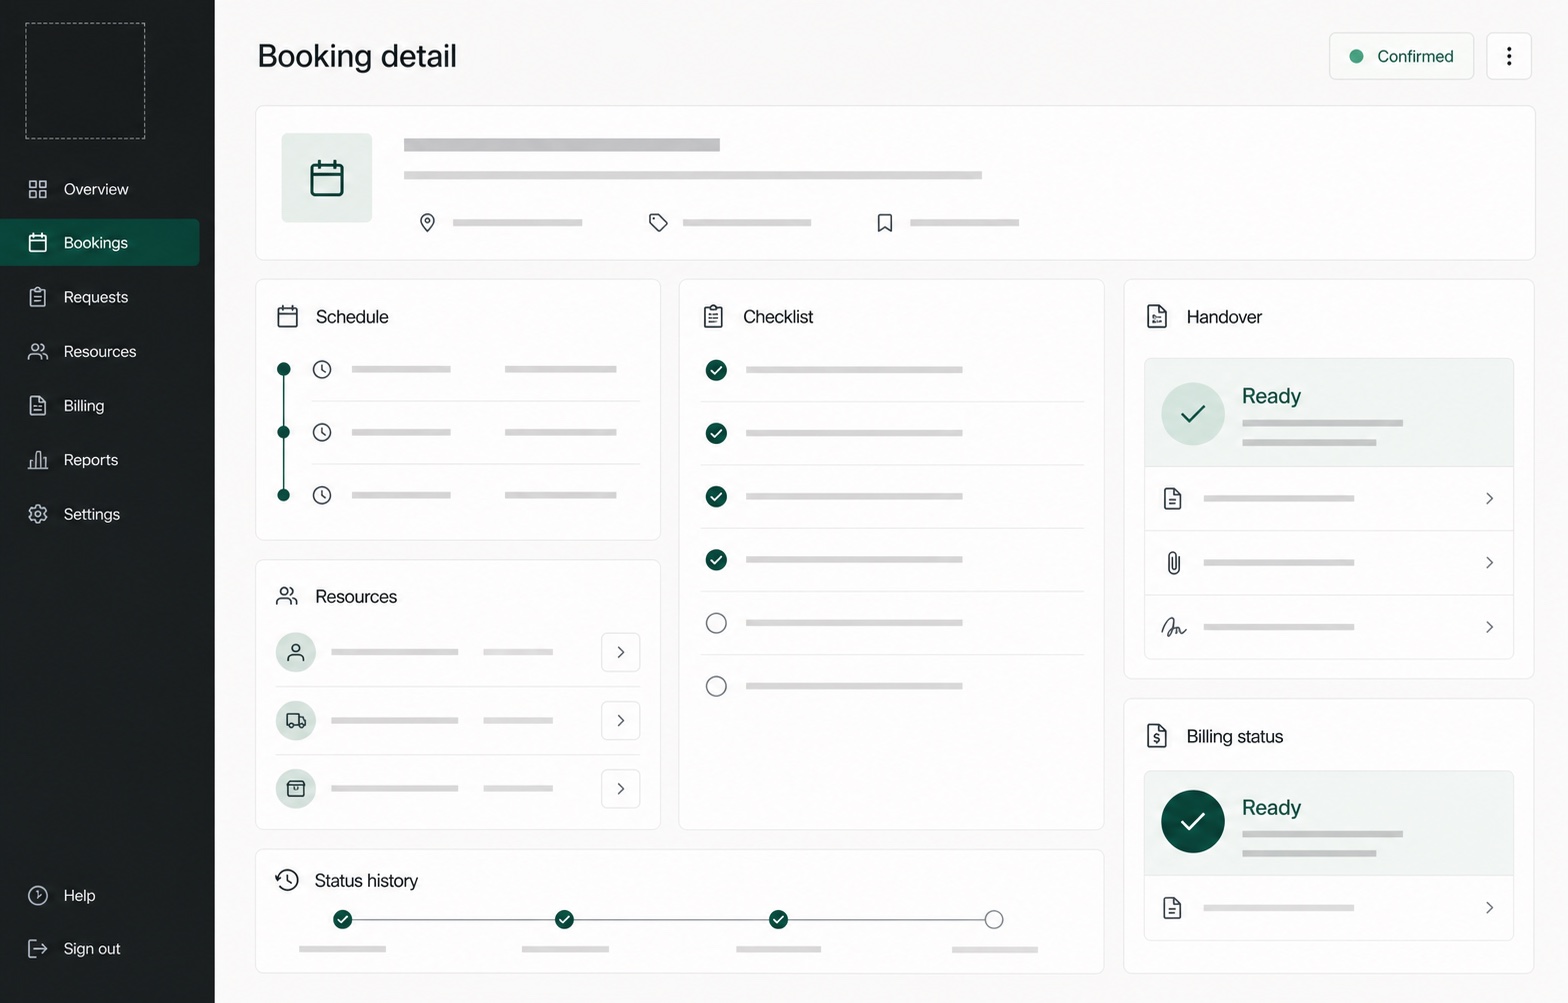Click the "Booking detail" page heading
This screenshot has width=1568, height=1003.
tap(357, 56)
